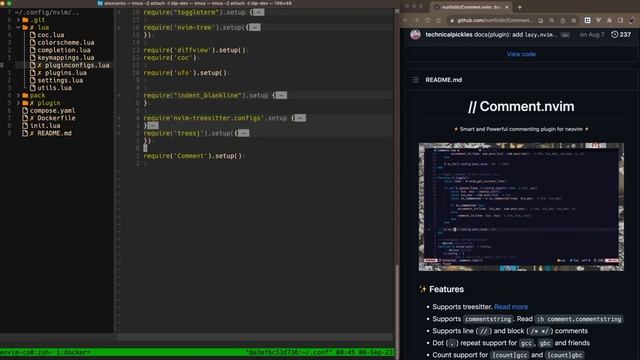This screenshot has height=360, width=640.
Task: Click the address bar install/translate icon
Action: pyautogui.click(x=540, y=20)
